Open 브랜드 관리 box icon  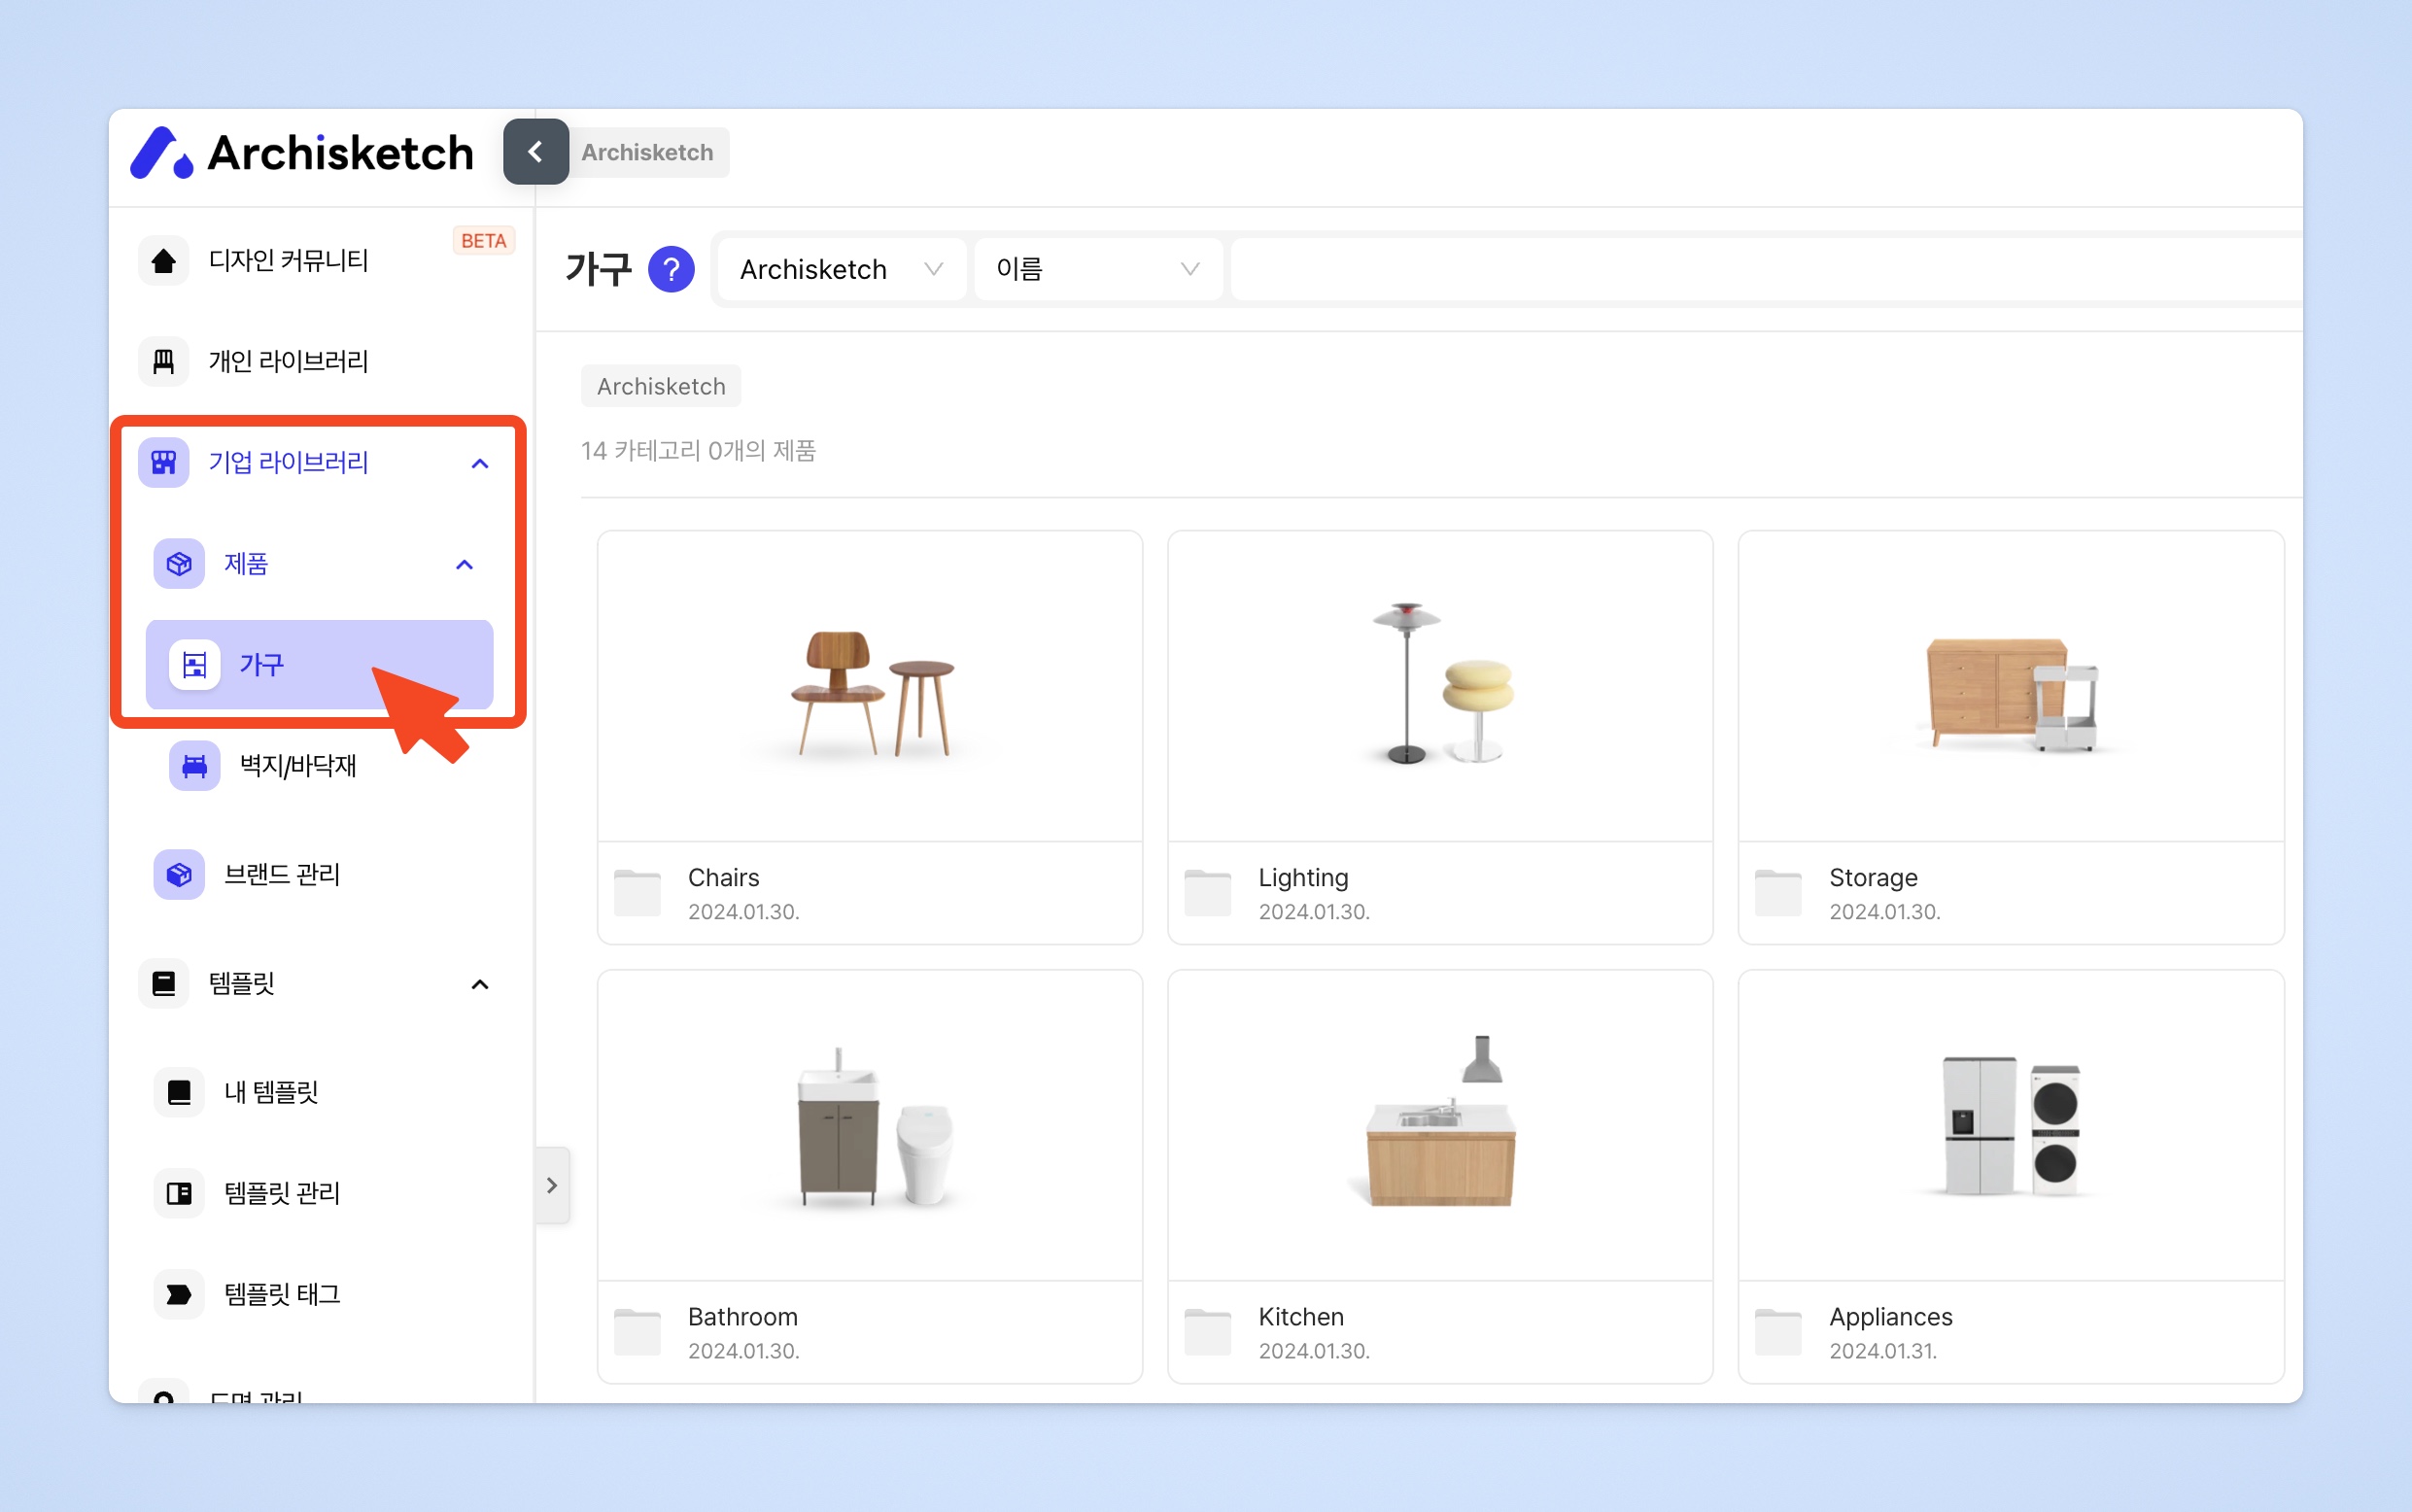coord(179,875)
